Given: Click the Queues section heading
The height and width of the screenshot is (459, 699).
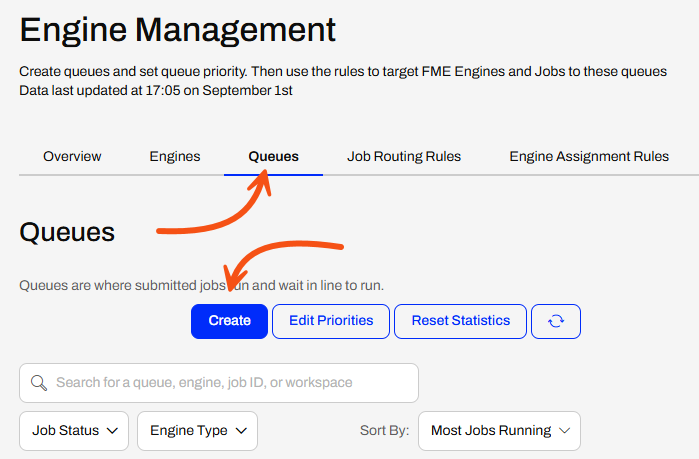Looking at the screenshot, I should click(67, 232).
